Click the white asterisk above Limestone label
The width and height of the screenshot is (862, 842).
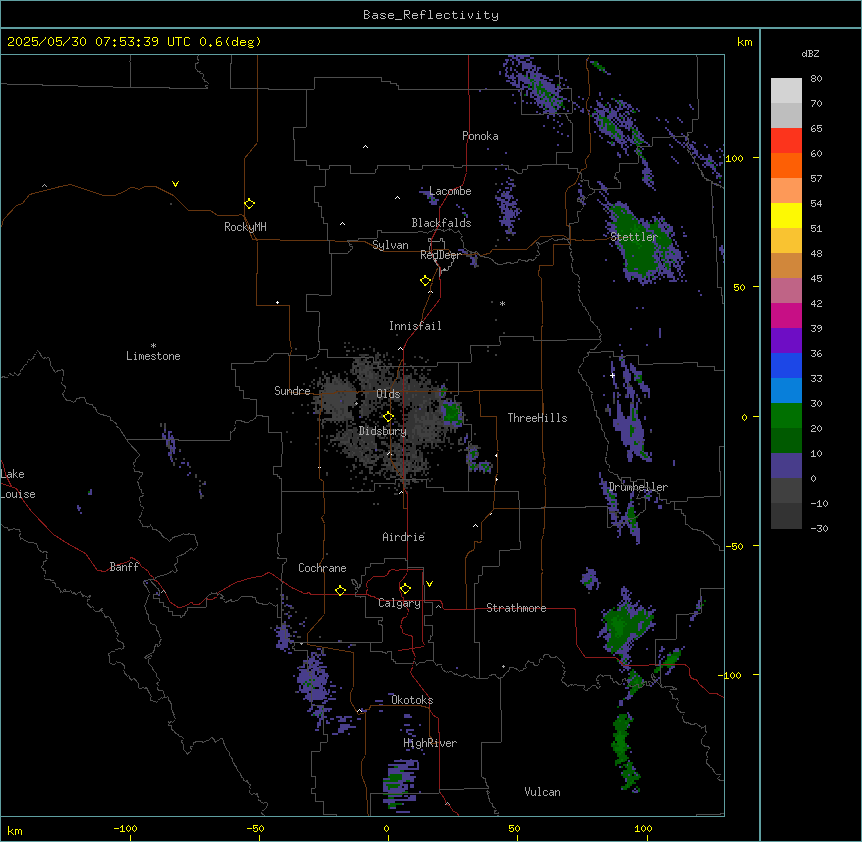point(153,346)
